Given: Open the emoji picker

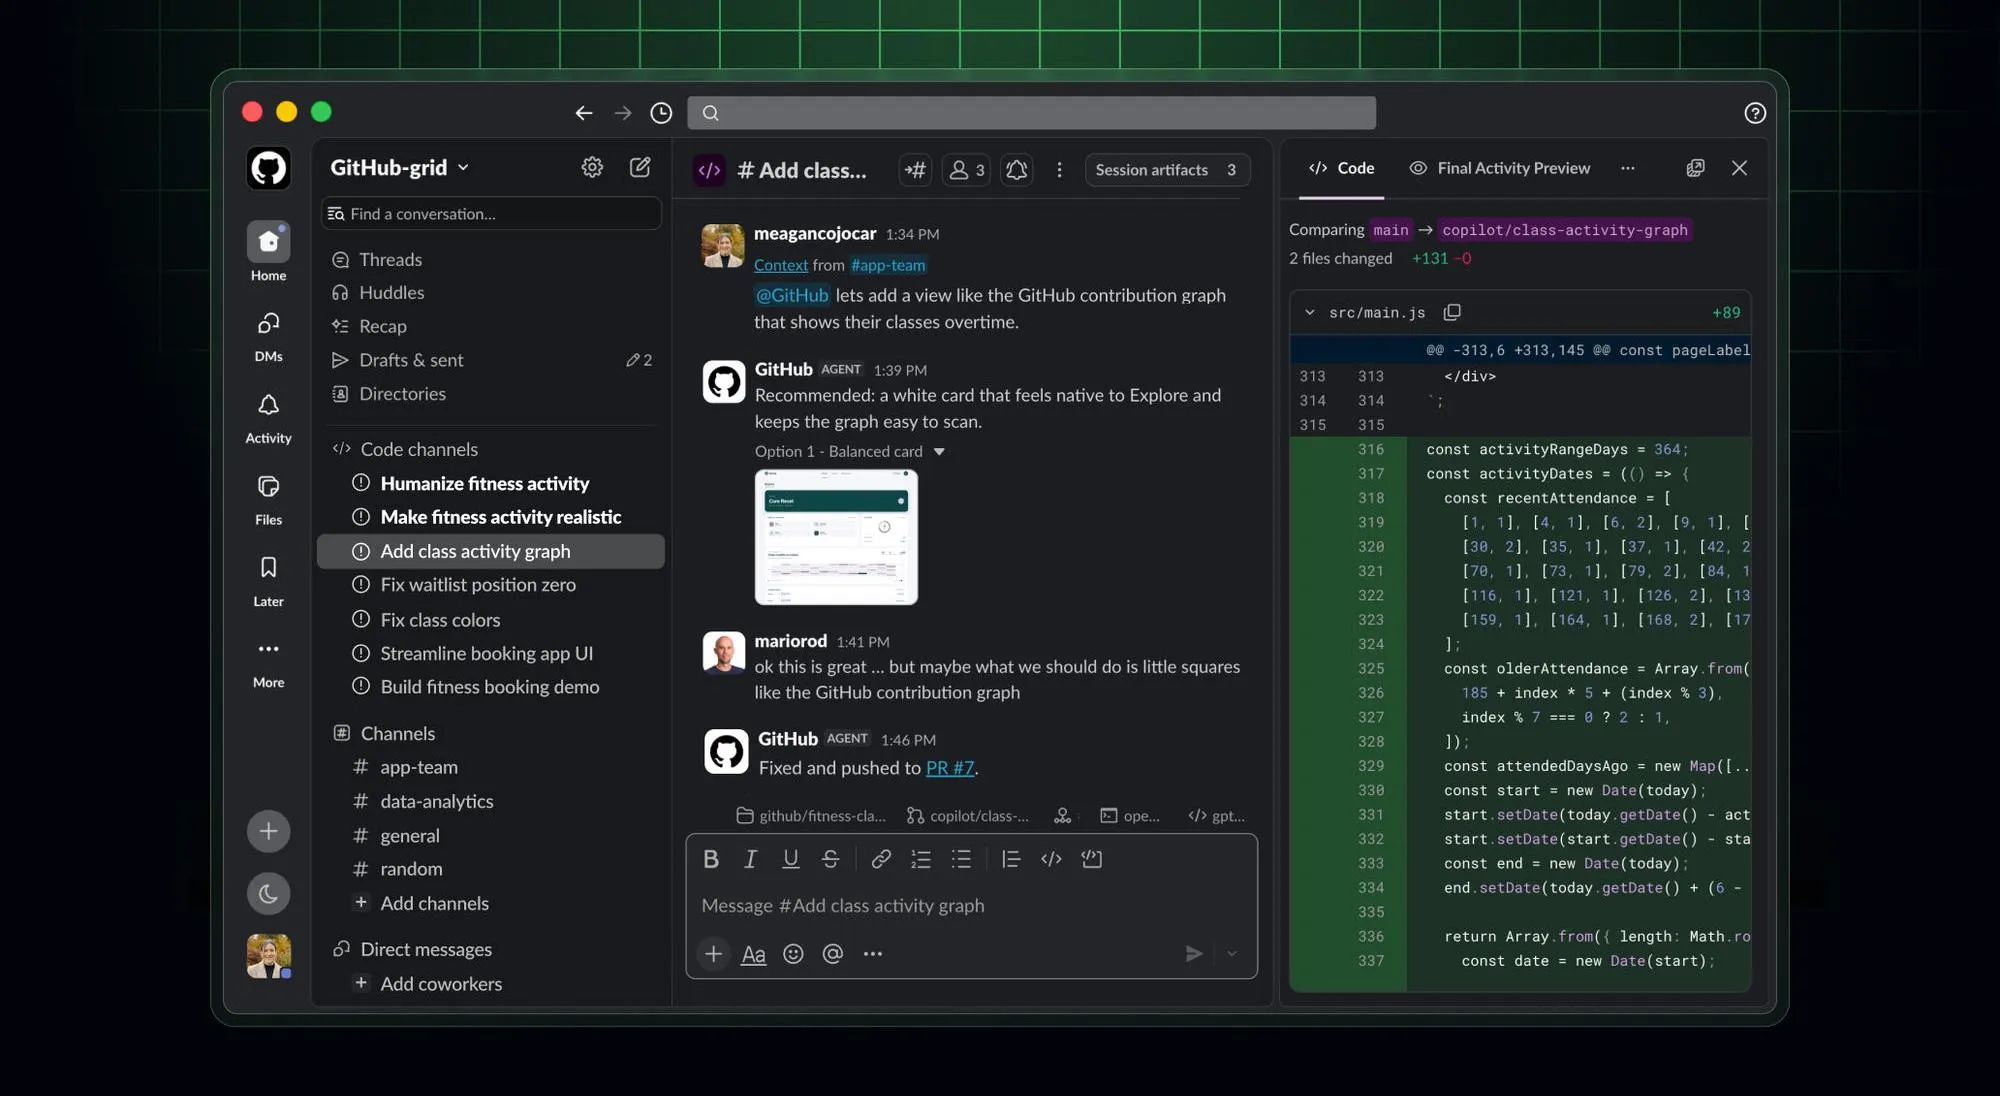Looking at the screenshot, I should [x=793, y=954].
